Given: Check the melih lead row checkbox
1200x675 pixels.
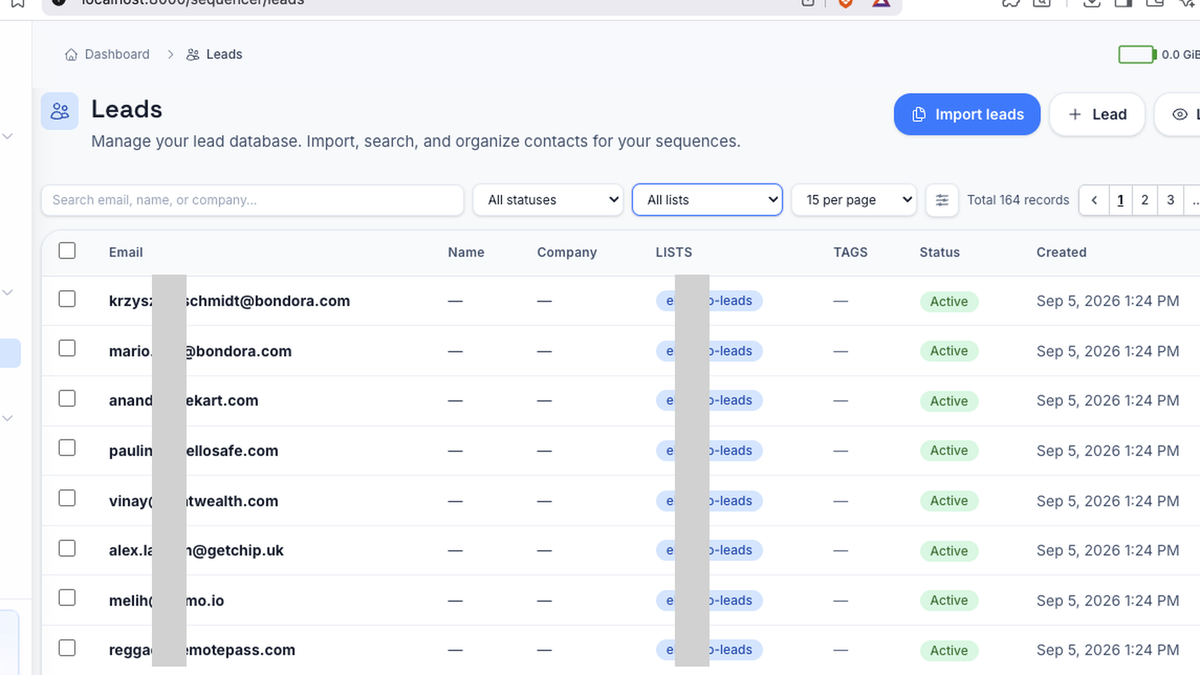Looking at the screenshot, I should point(67,599).
